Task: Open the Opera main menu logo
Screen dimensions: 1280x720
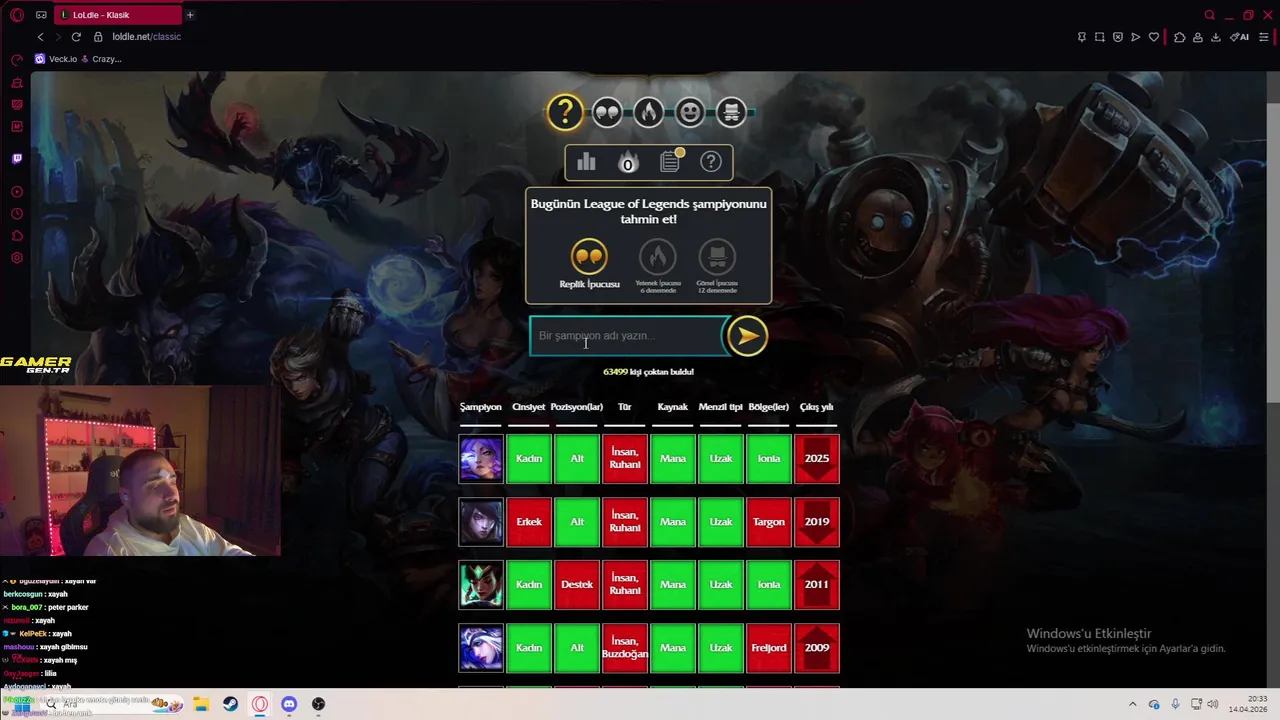Action: [x=17, y=15]
